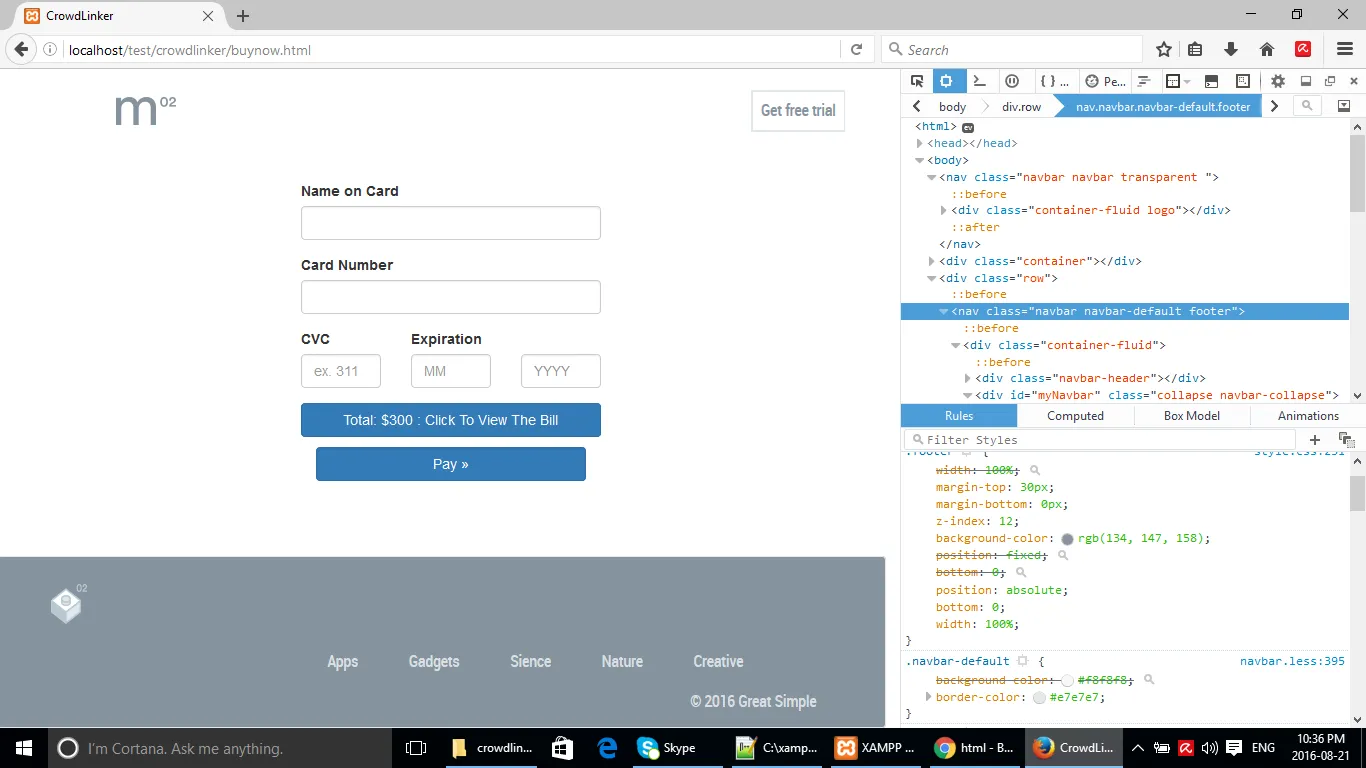
Task: Click the MM expiration field
Action: tap(451, 371)
